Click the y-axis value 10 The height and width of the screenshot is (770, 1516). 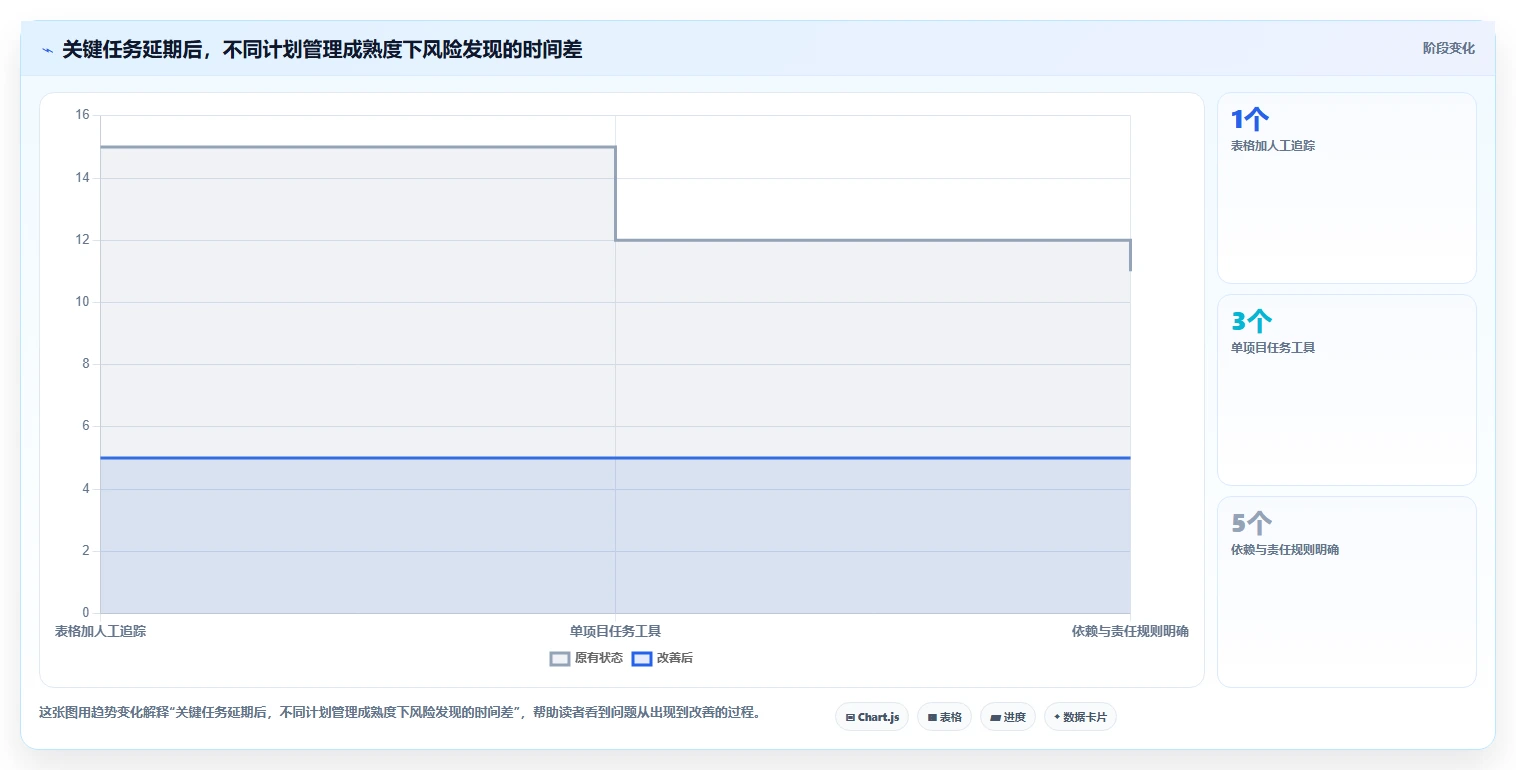click(82, 302)
